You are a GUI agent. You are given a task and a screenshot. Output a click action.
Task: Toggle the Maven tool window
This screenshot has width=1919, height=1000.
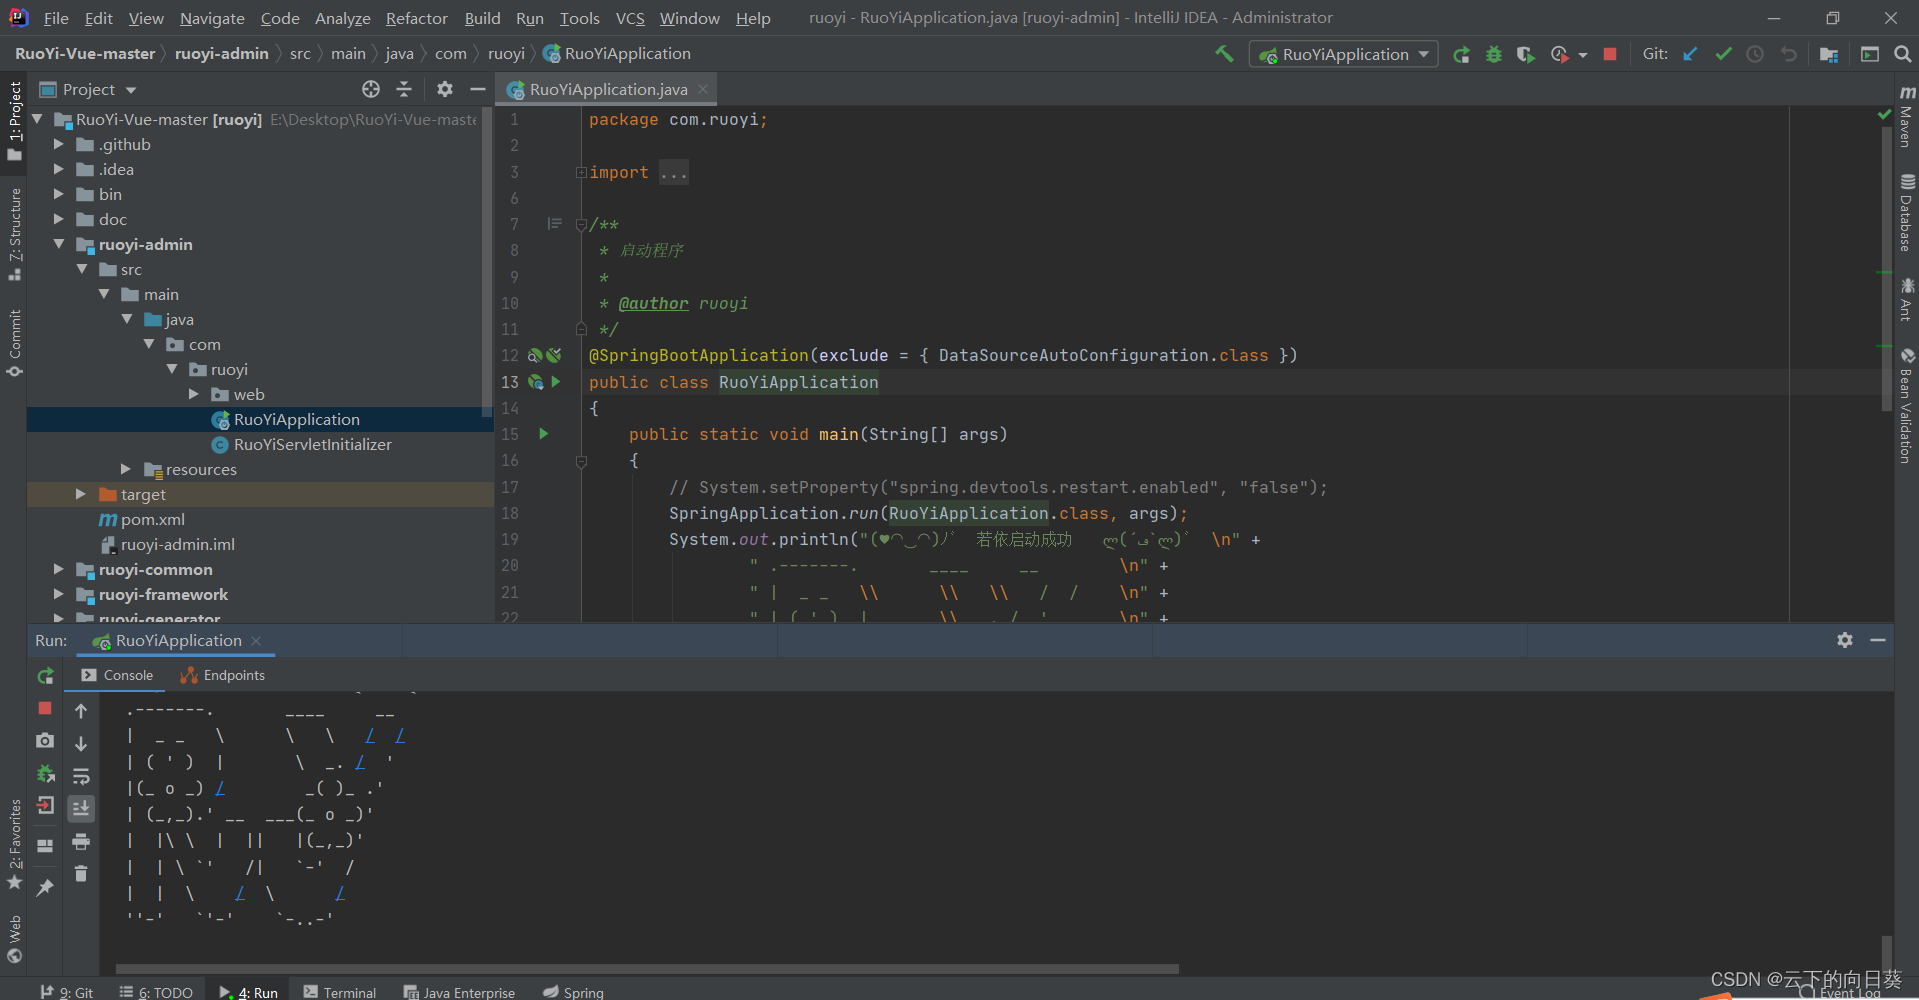pyautogui.click(x=1906, y=116)
